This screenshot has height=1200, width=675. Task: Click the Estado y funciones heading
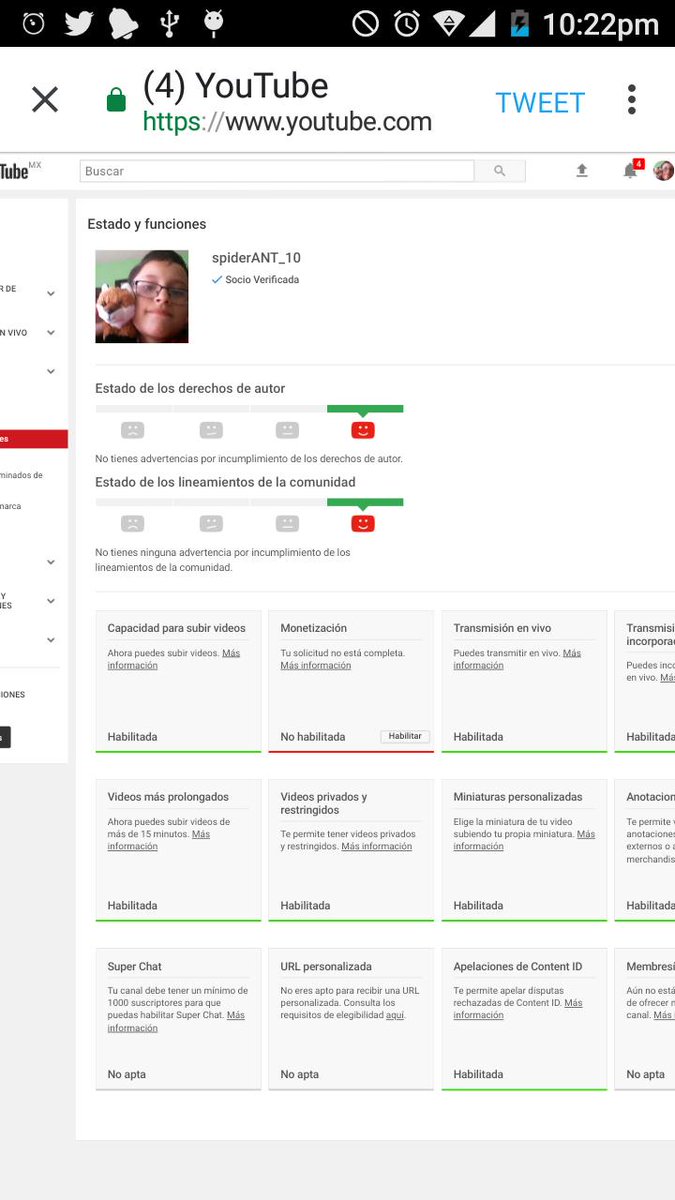coord(147,224)
